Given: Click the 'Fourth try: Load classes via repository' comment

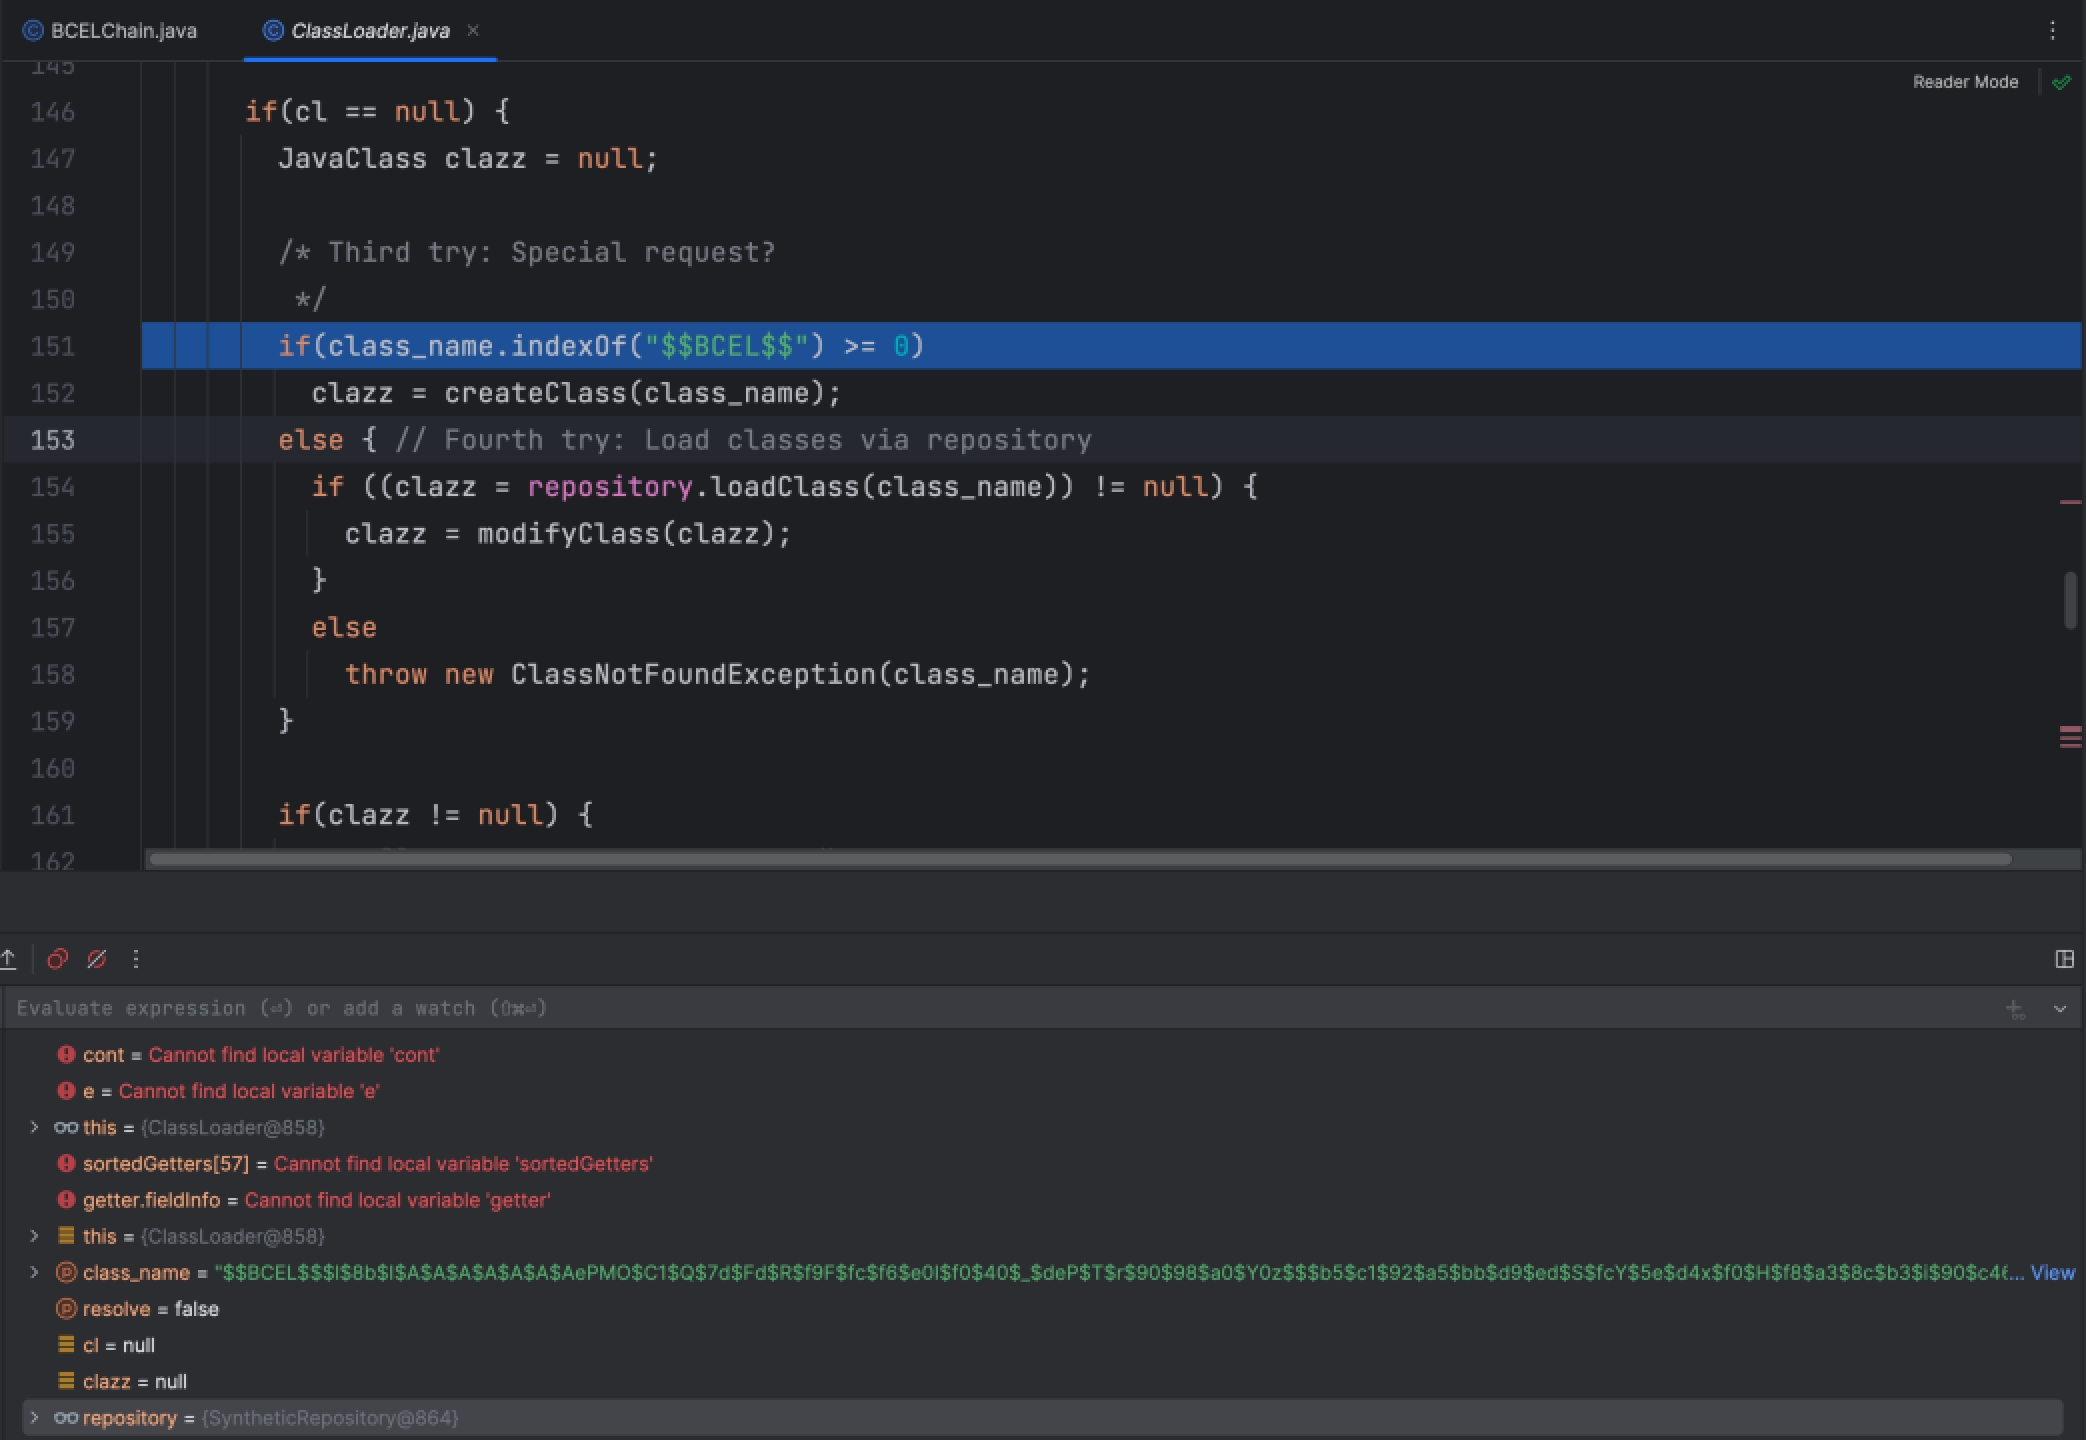Looking at the screenshot, I should (x=768, y=440).
